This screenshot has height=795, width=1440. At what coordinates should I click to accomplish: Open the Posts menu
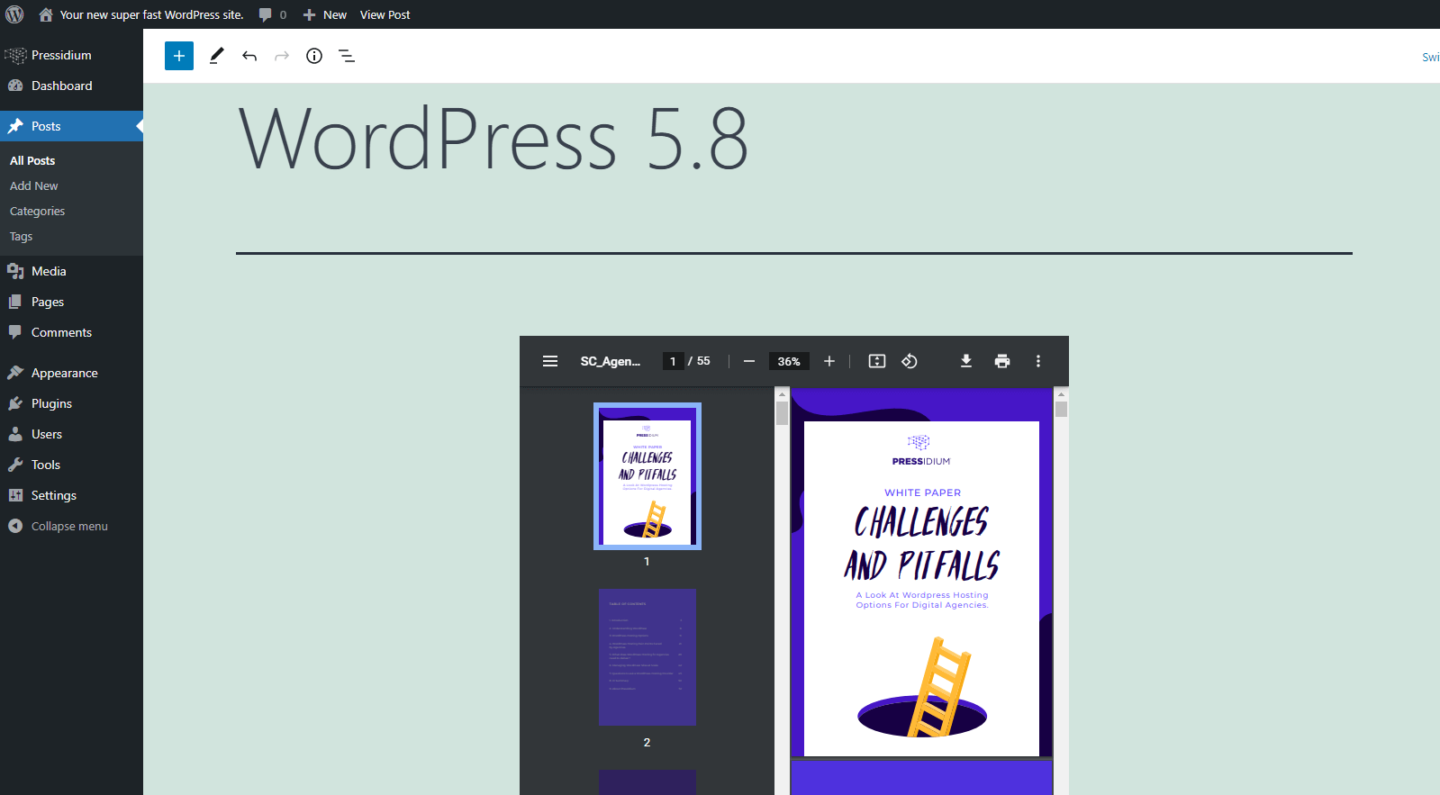click(x=71, y=126)
